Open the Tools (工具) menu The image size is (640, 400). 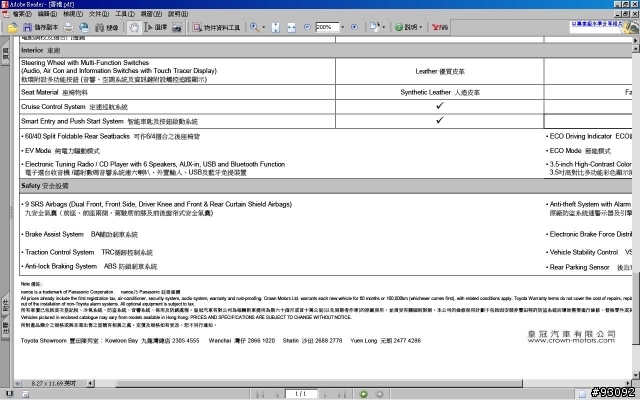click(x=125, y=14)
